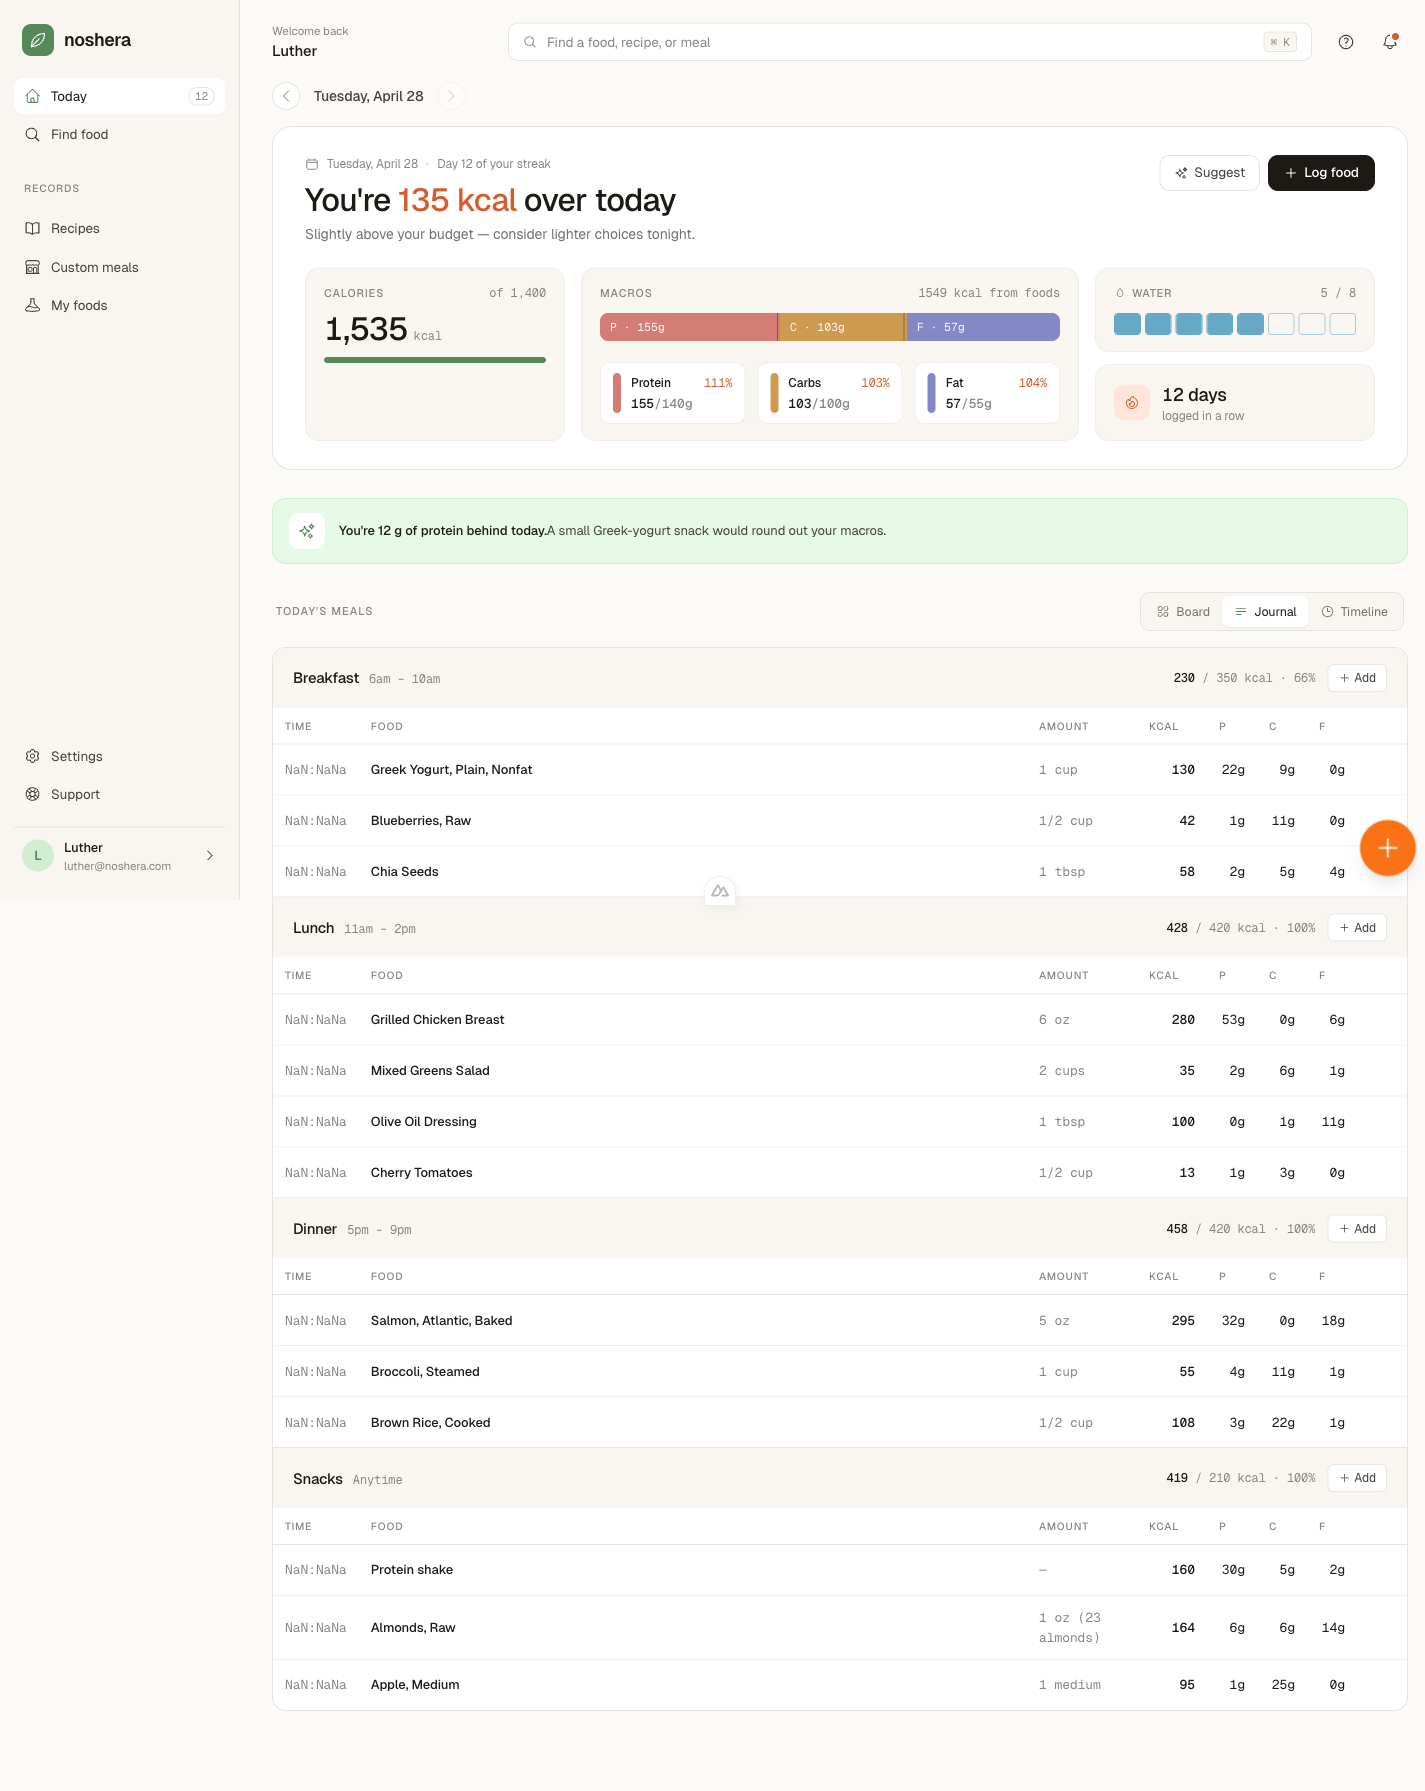The image size is (1425, 1791).
Task: Add food to Breakfast
Action: point(1357,678)
